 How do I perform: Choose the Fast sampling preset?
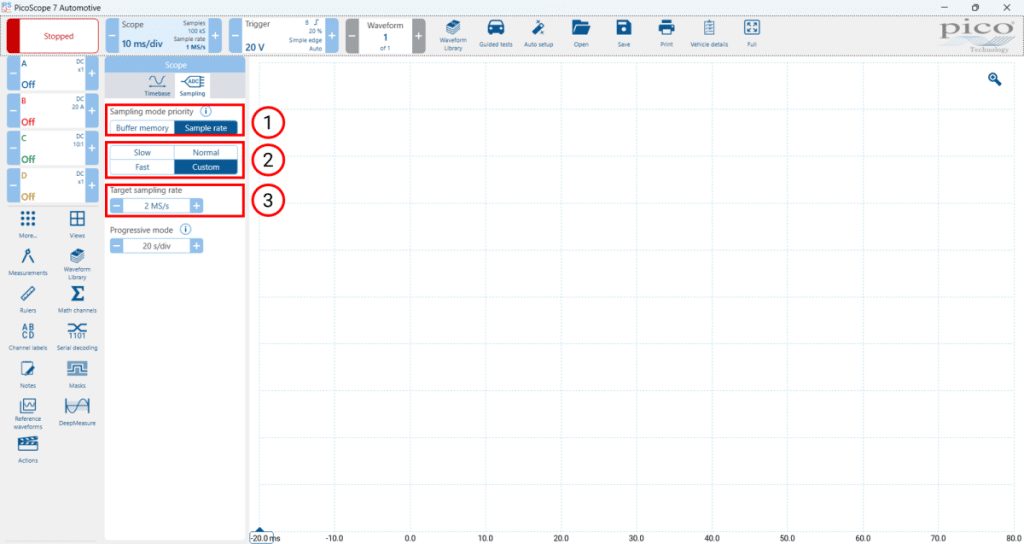pyautogui.click(x=142, y=167)
